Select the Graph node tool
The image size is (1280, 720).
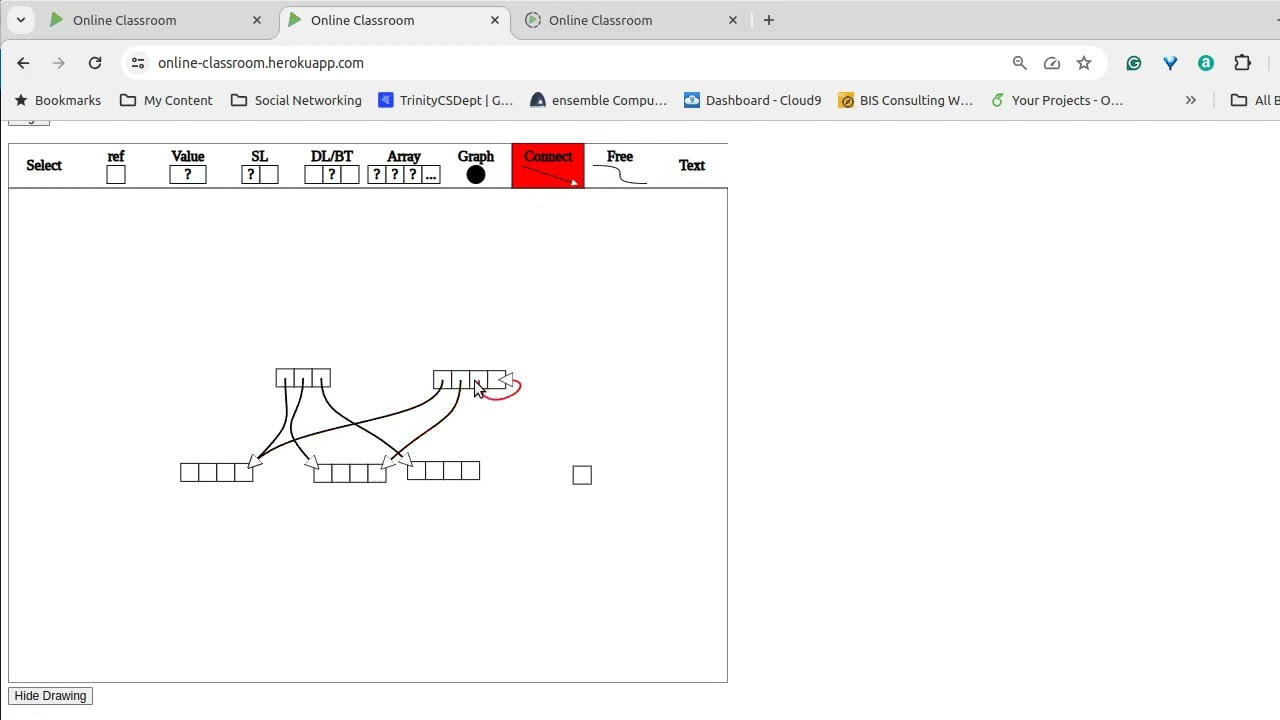(x=476, y=166)
